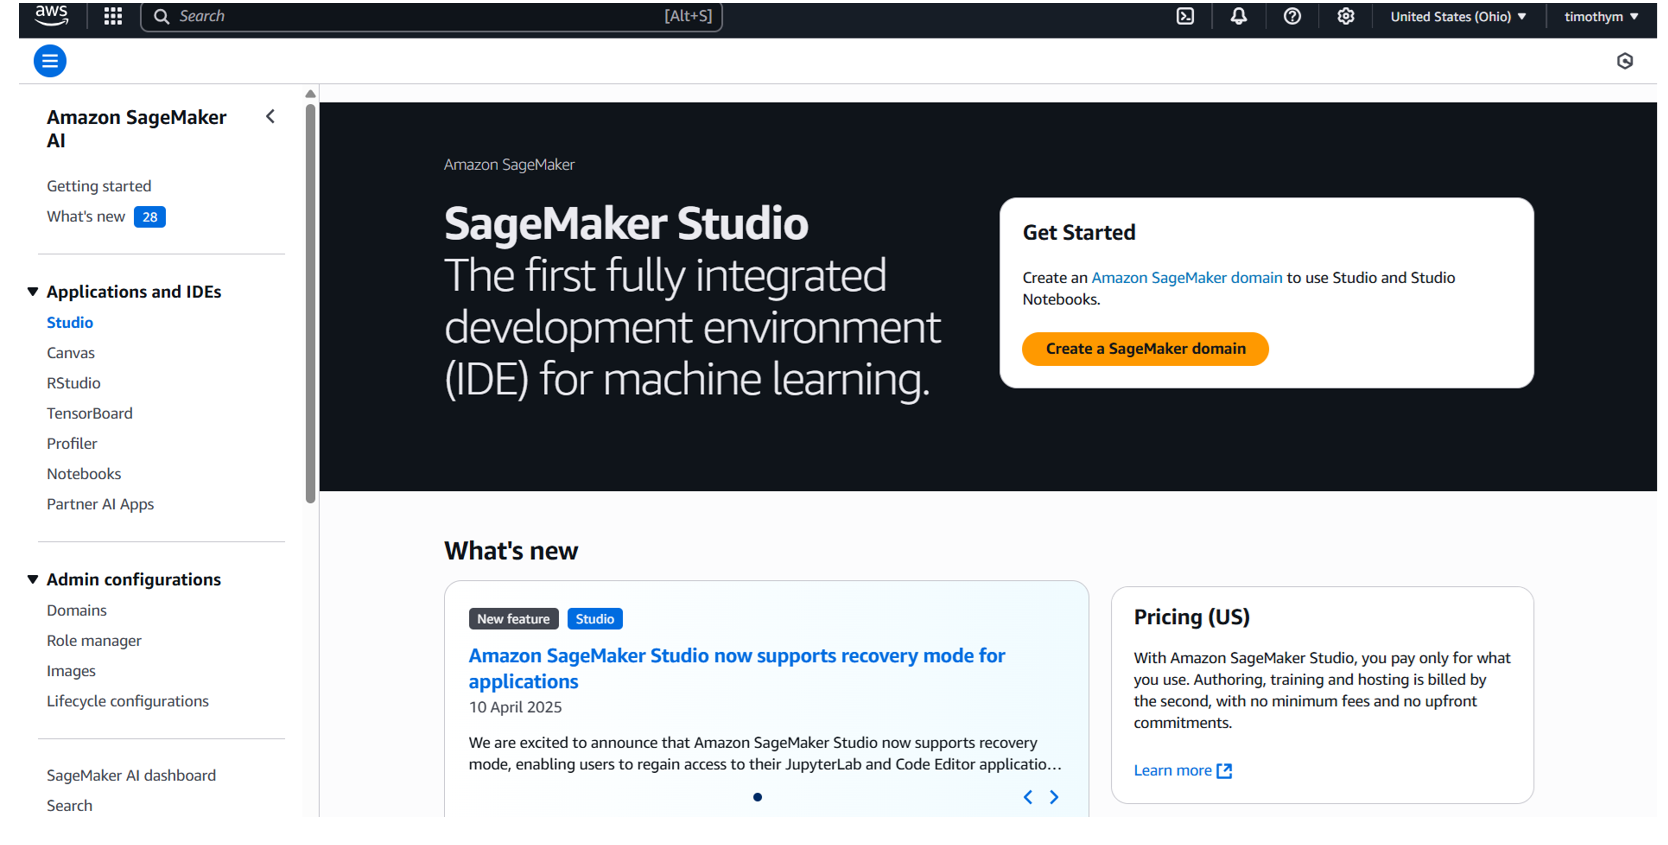Viewport: 1668px width, 845px height.
Task: Open SageMaker AI dashboard link
Action: (x=131, y=776)
